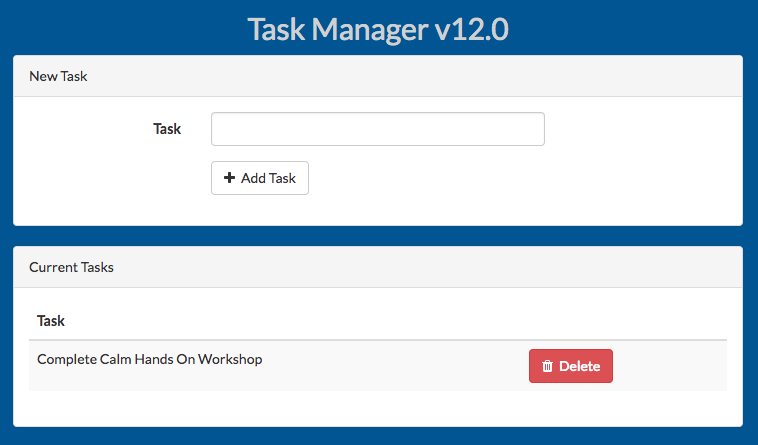Click the word Workshop in the task row

click(230, 359)
